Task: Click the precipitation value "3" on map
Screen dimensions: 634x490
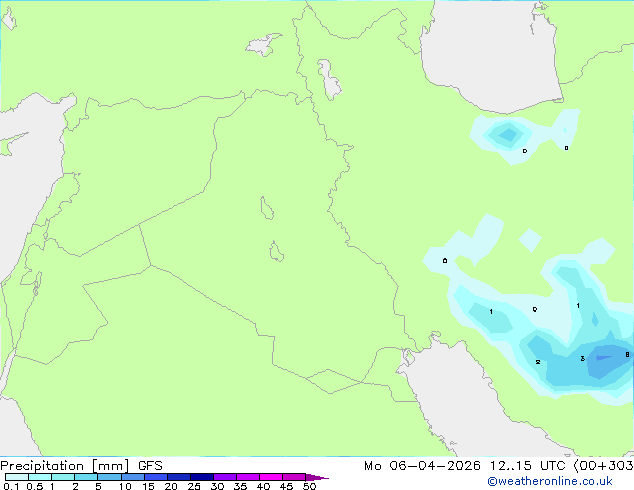Action: [x=582, y=358]
